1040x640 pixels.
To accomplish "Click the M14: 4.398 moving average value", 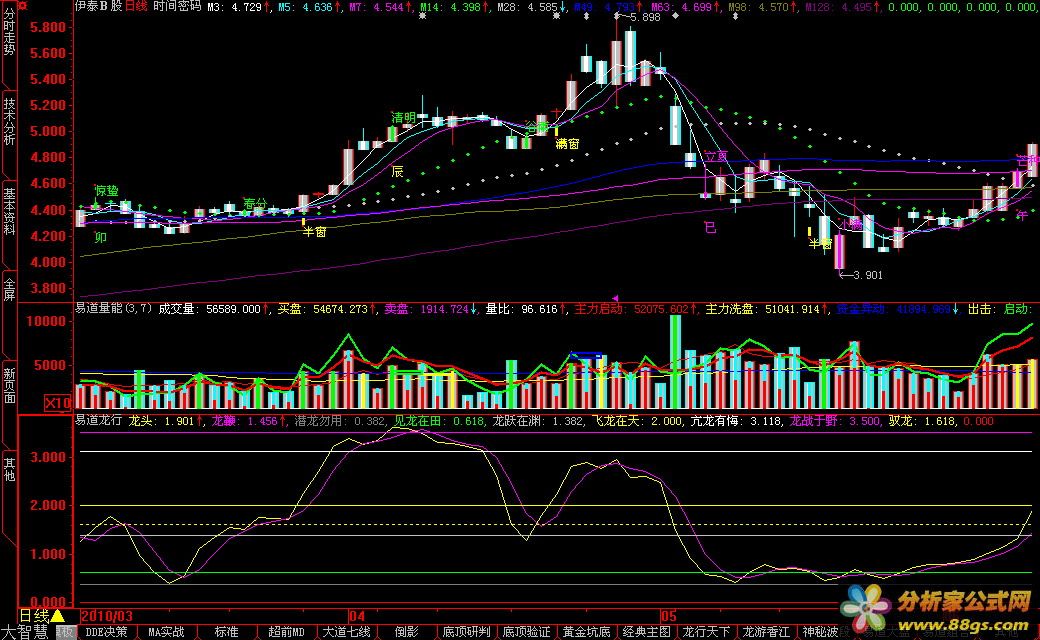I will click(x=454, y=7).
